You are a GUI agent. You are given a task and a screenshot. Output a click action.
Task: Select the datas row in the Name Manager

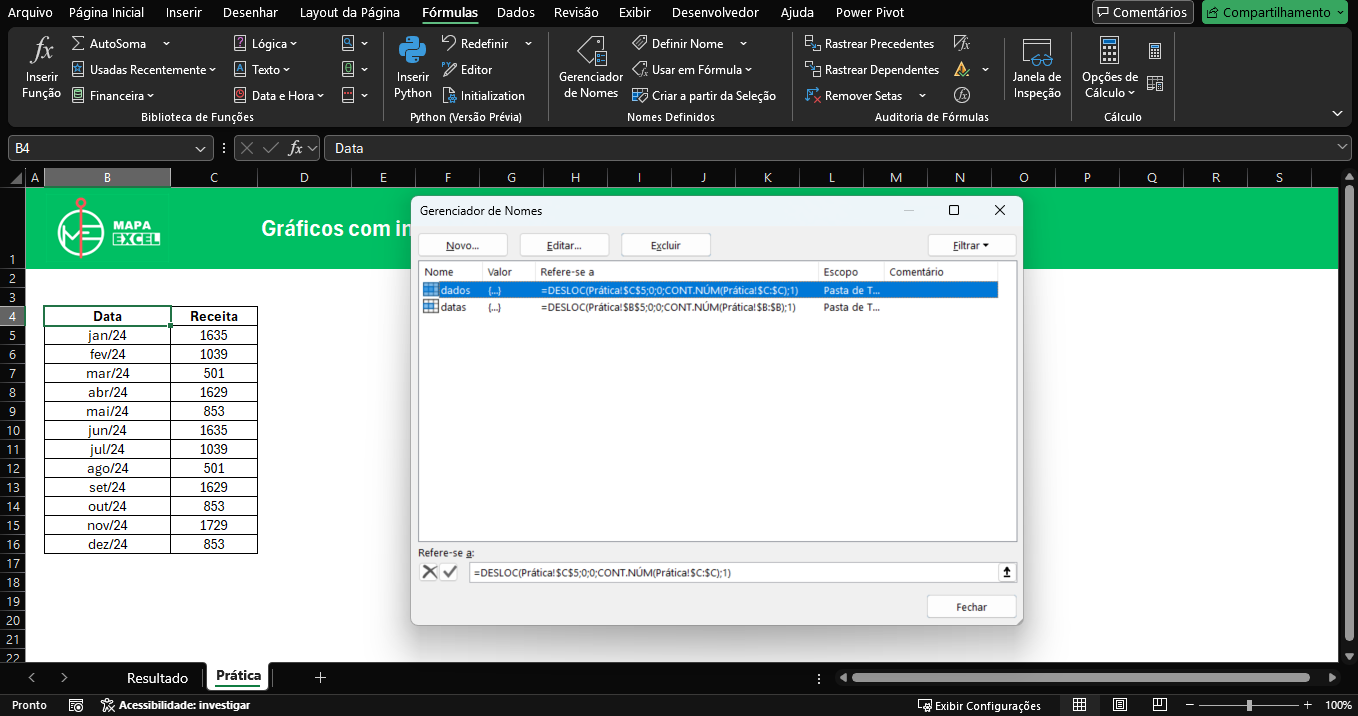[x=708, y=307]
